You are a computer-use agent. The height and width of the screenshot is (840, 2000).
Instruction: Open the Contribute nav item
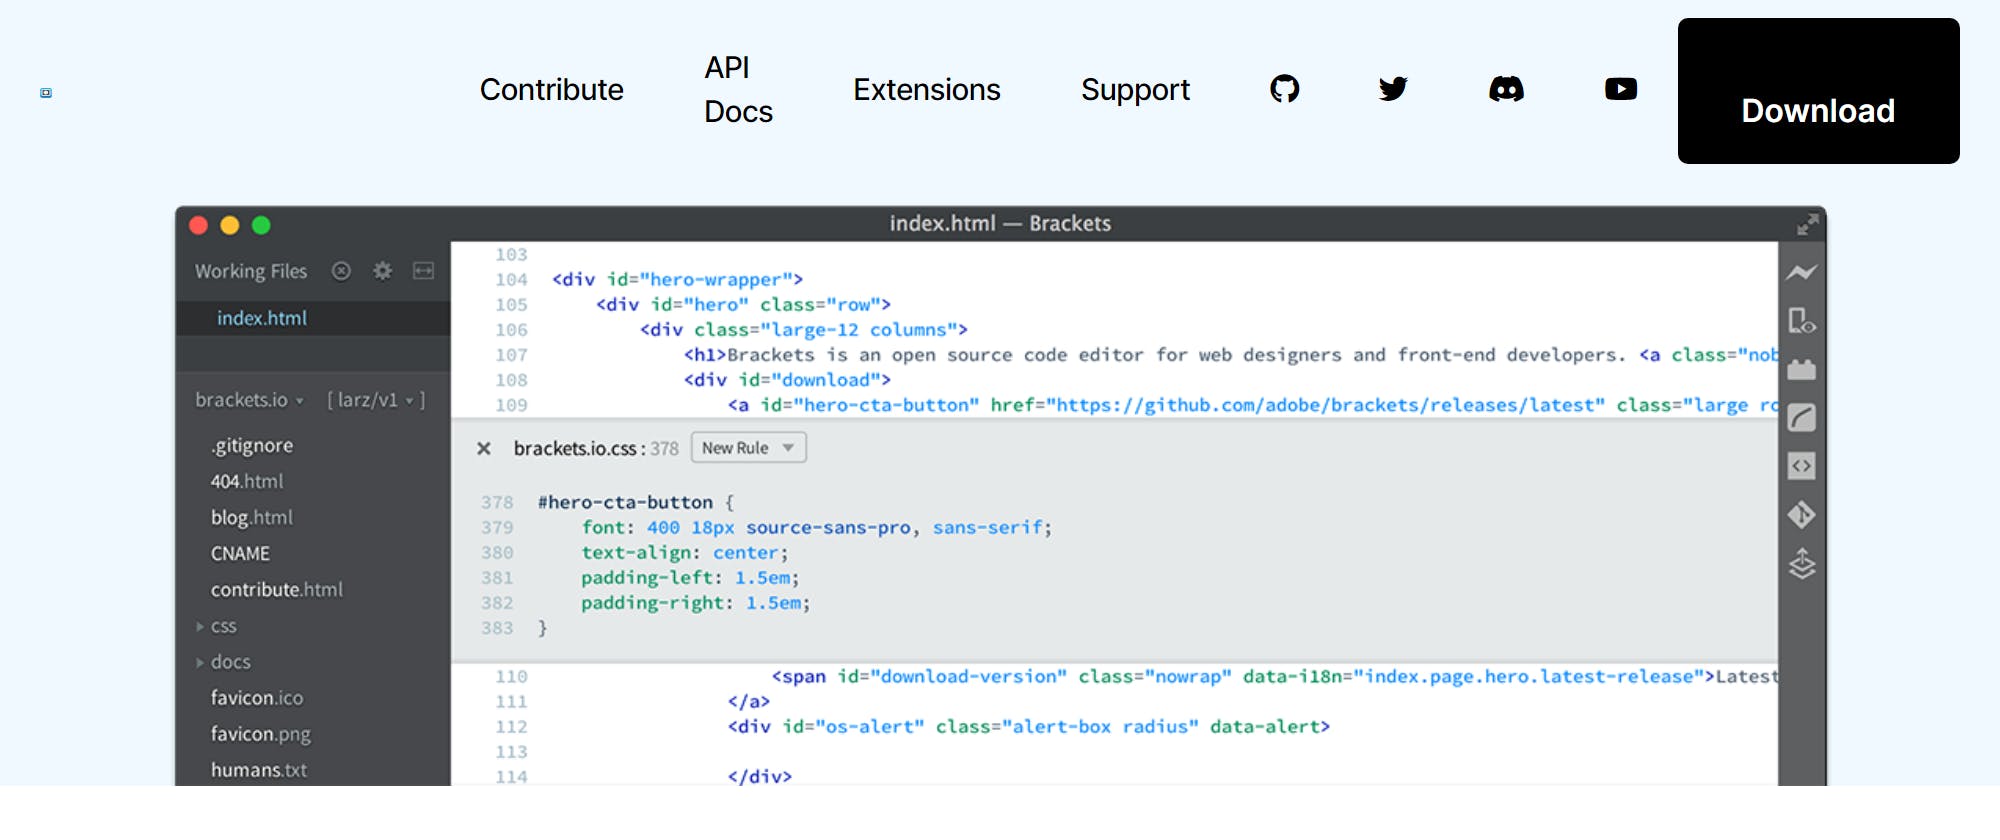[552, 90]
